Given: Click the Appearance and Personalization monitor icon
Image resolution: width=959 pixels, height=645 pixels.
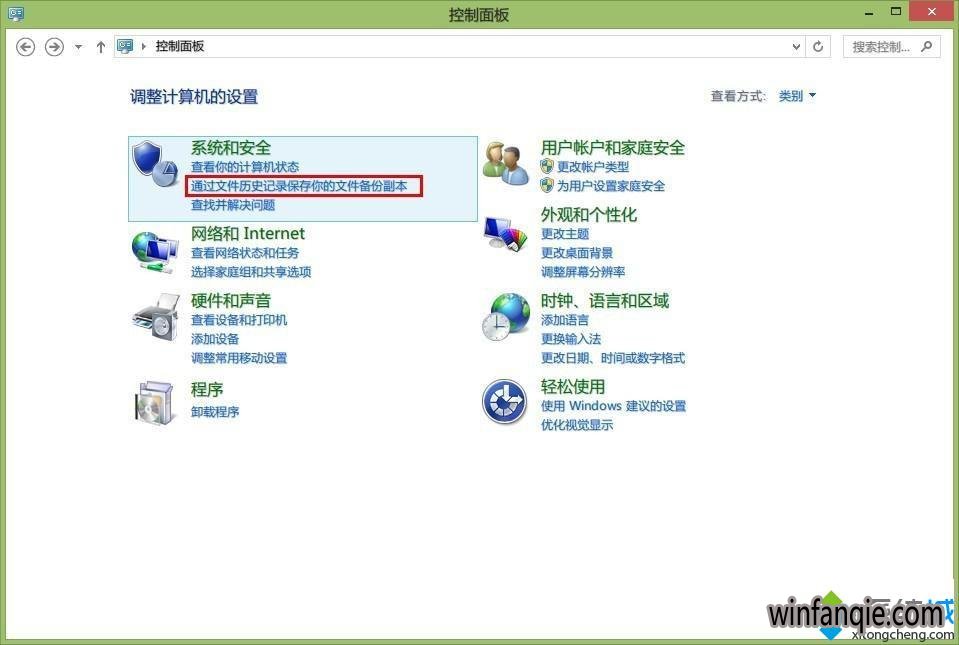Looking at the screenshot, I should [505, 234].
